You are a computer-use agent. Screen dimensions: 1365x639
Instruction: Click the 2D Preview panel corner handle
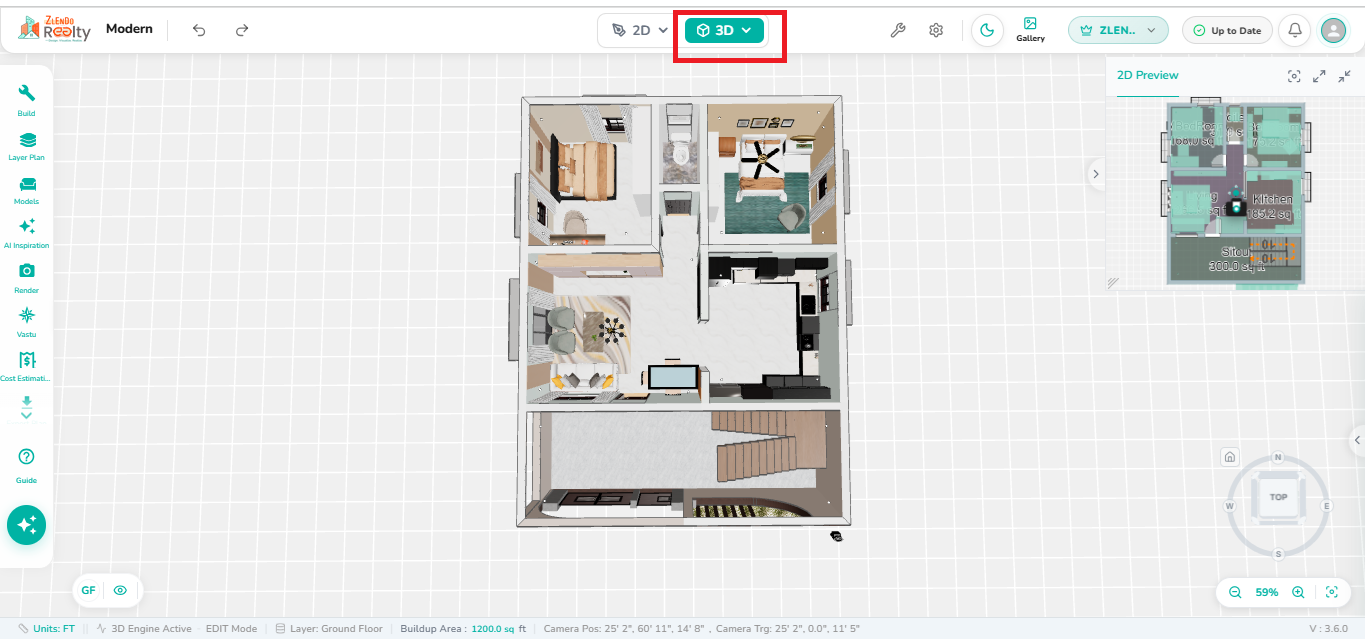(x=1113, y=284)
